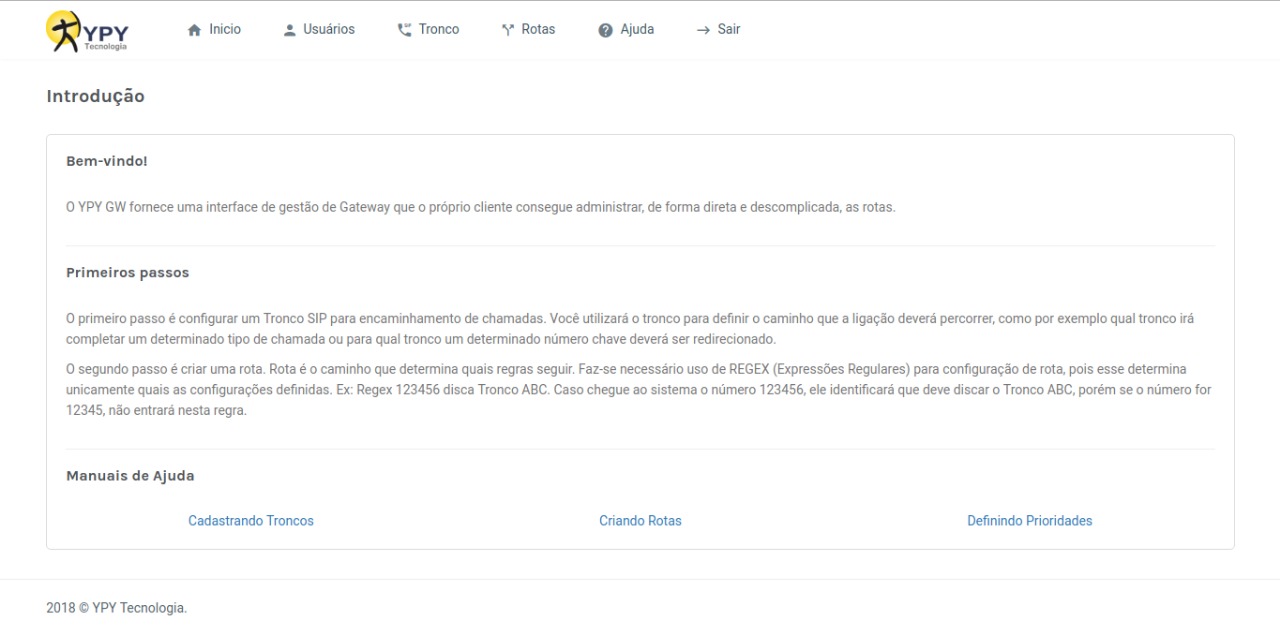Click the sentence starting O YPY GW fornece
This screenshot has width=1280, height=635.
point(481,208)
